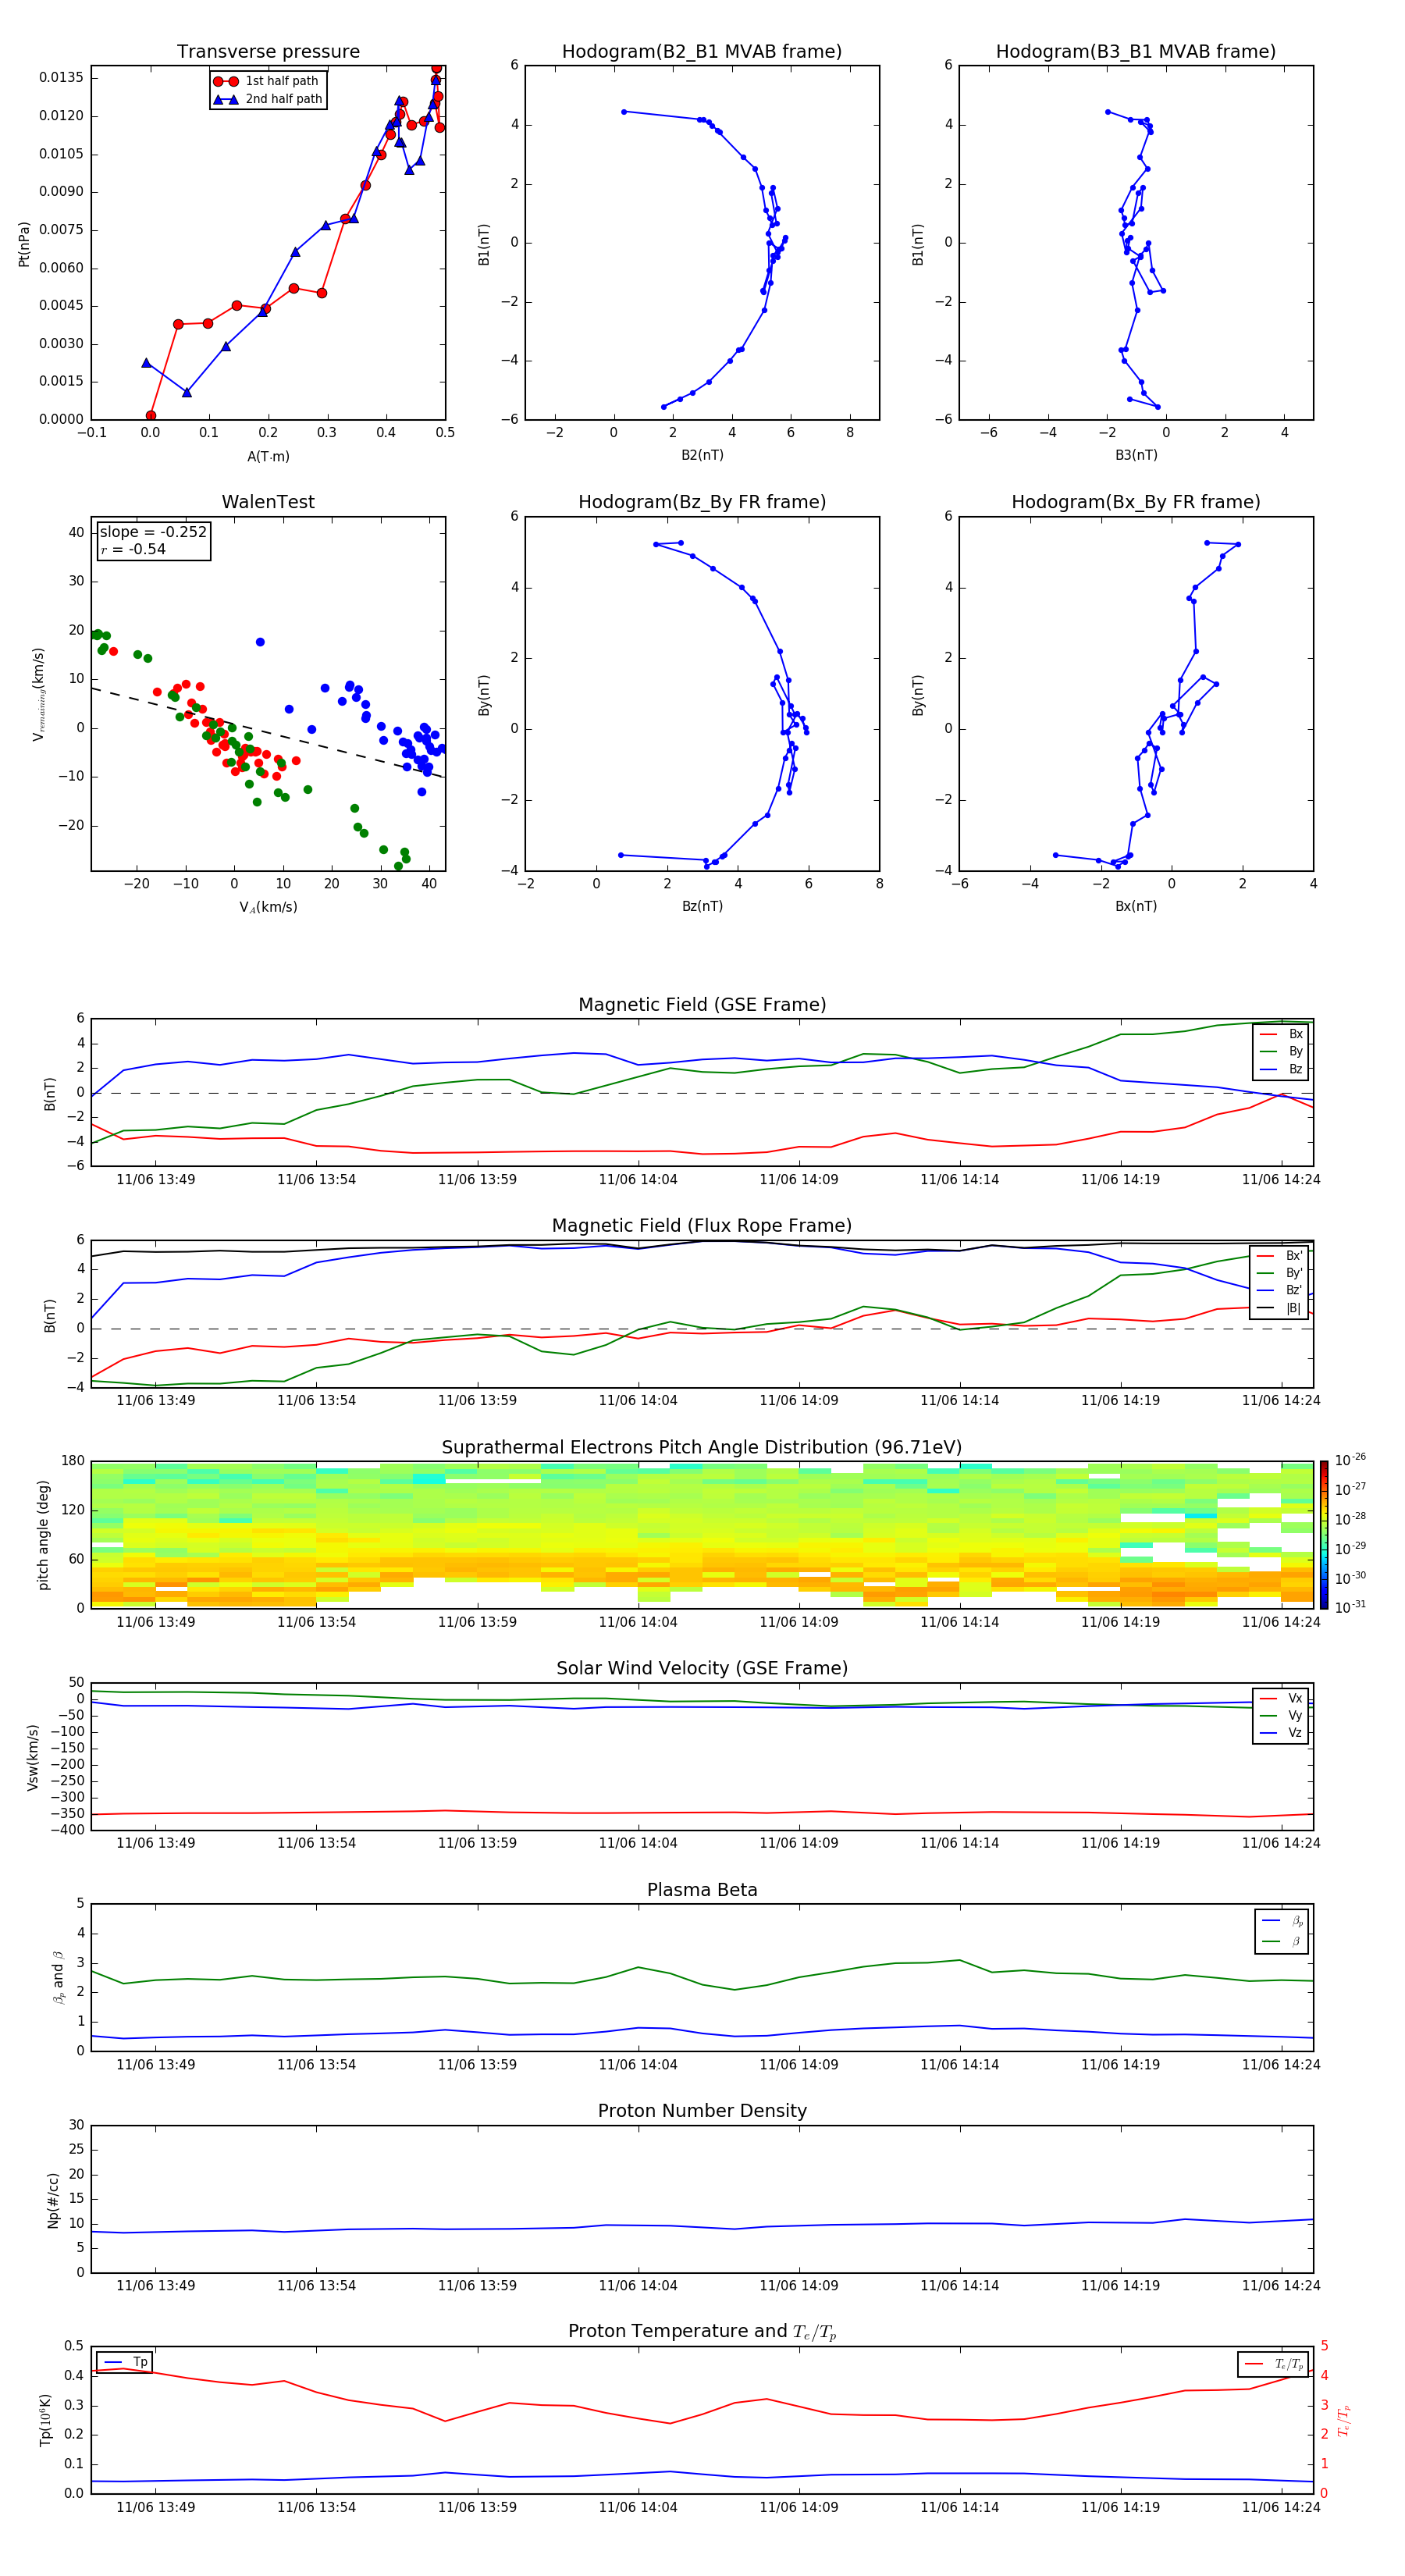
Task: Click the Vremaining(km/s) y-axis label
Action: [x=39, y=694]
